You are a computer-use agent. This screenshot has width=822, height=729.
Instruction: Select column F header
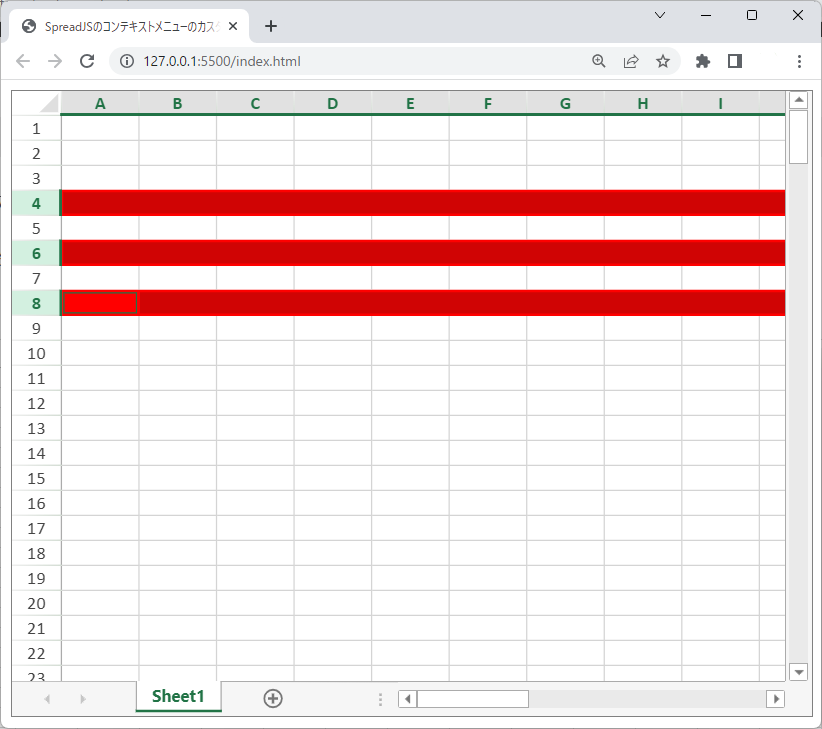(488, 103)
